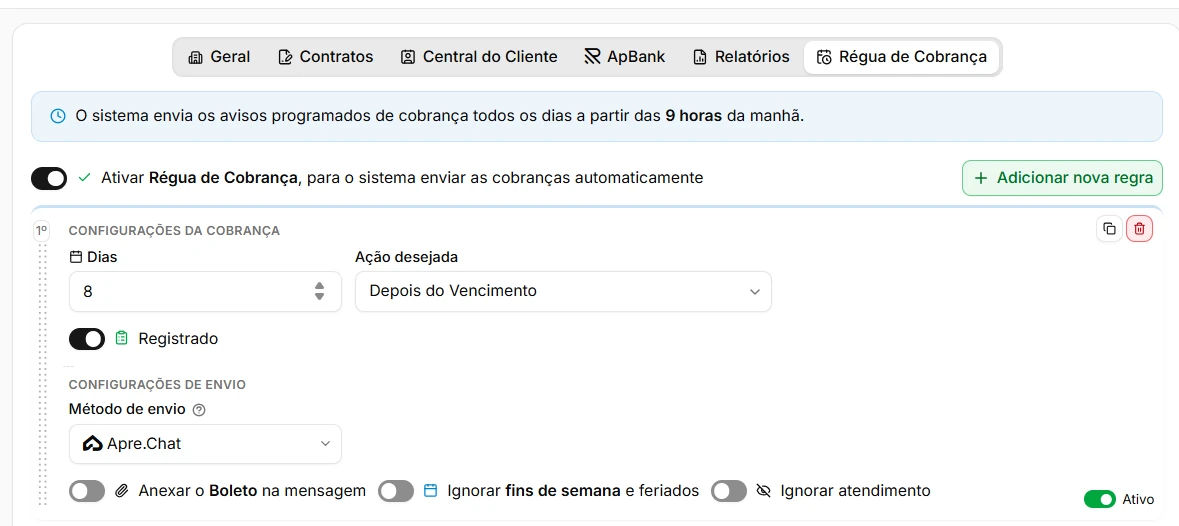
Task: Click the calendar icon next to Dias label
Action: [x=75, y=257]
